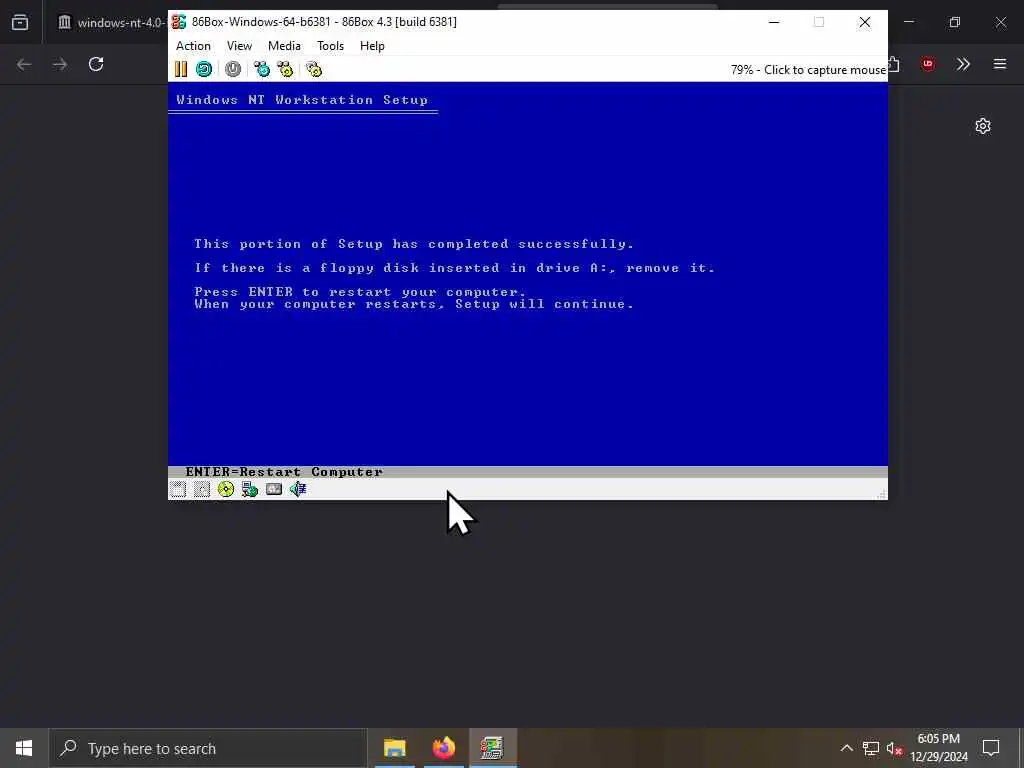1024x768 pixels.
Task: Open the browser hamburger menu
Action: tap(1000, 64)
